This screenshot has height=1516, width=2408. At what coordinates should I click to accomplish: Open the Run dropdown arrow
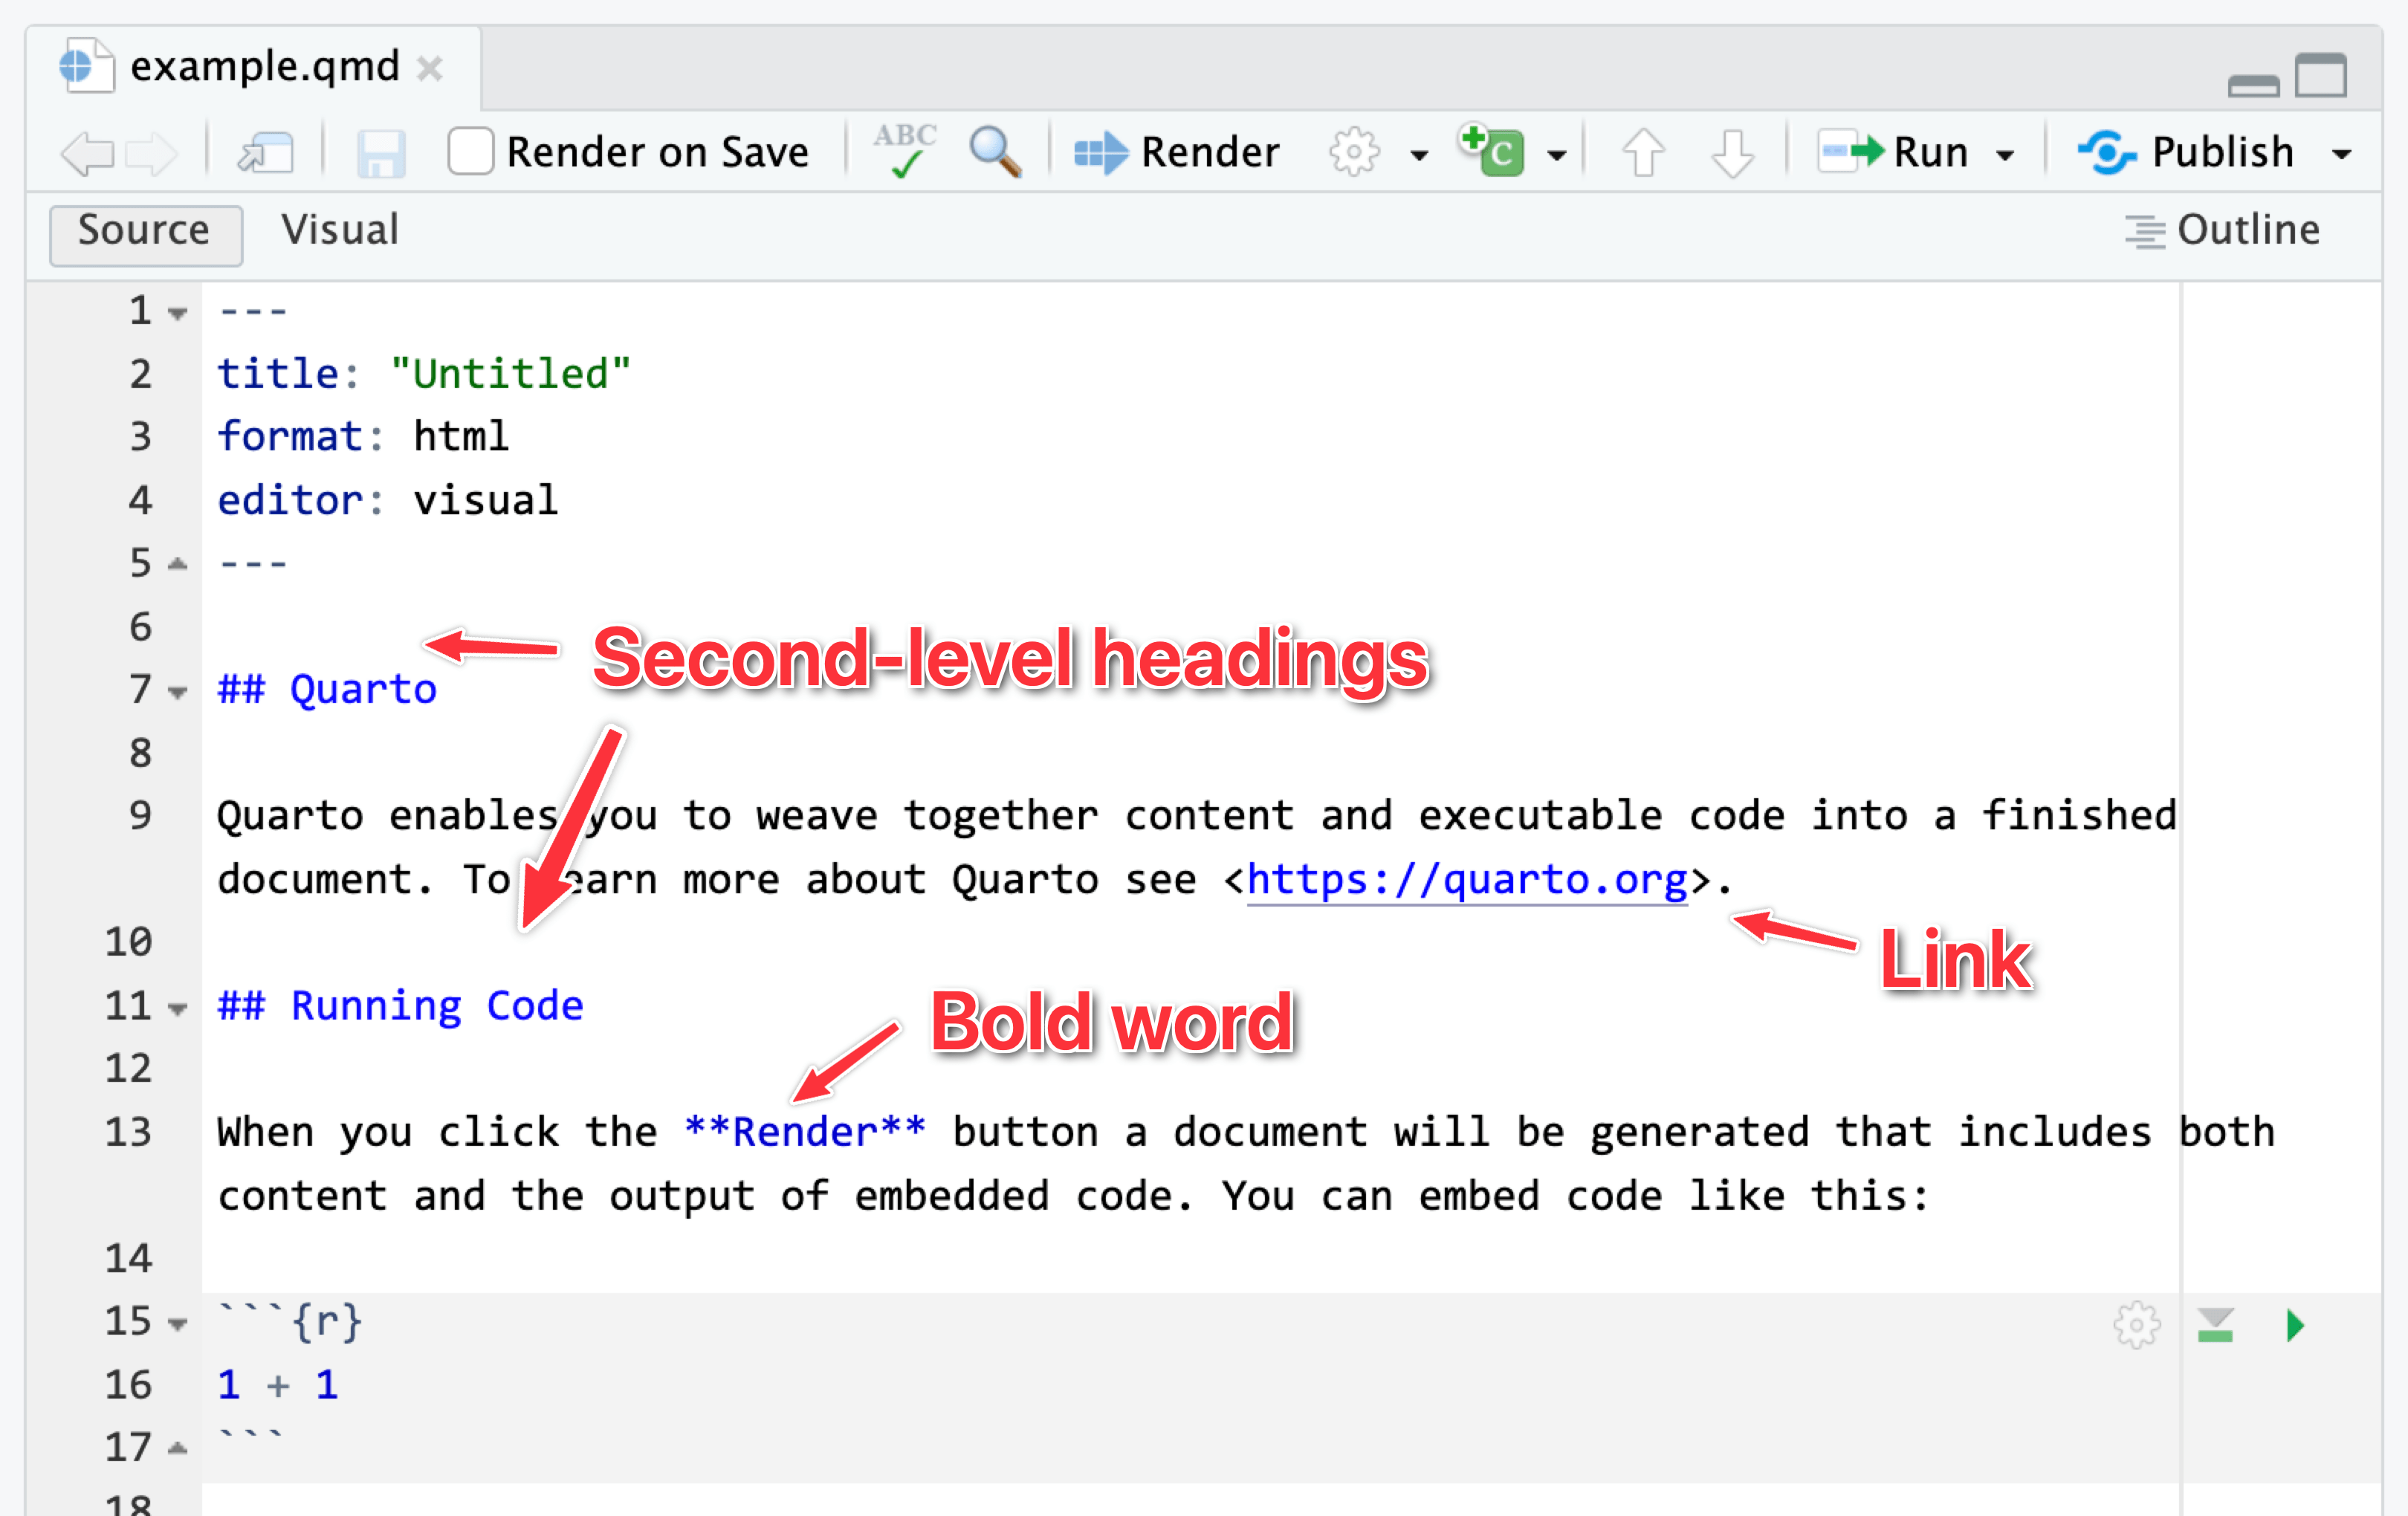coord(2005,155)
